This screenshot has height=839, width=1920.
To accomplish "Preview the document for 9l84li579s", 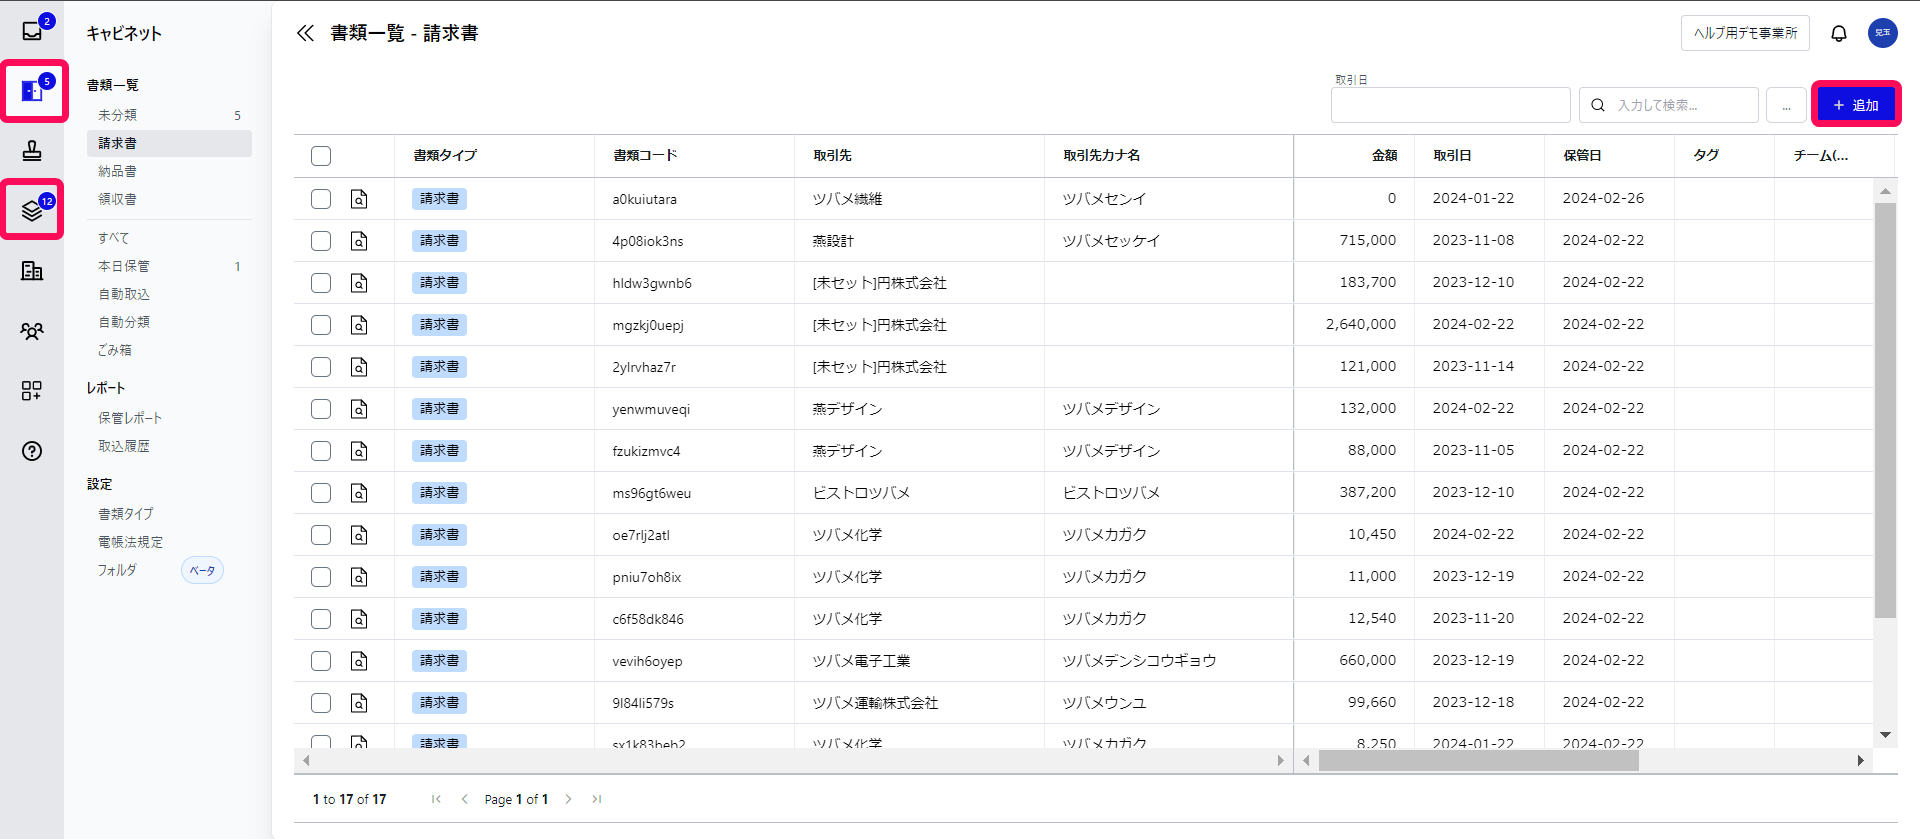I will click(359, 703).
